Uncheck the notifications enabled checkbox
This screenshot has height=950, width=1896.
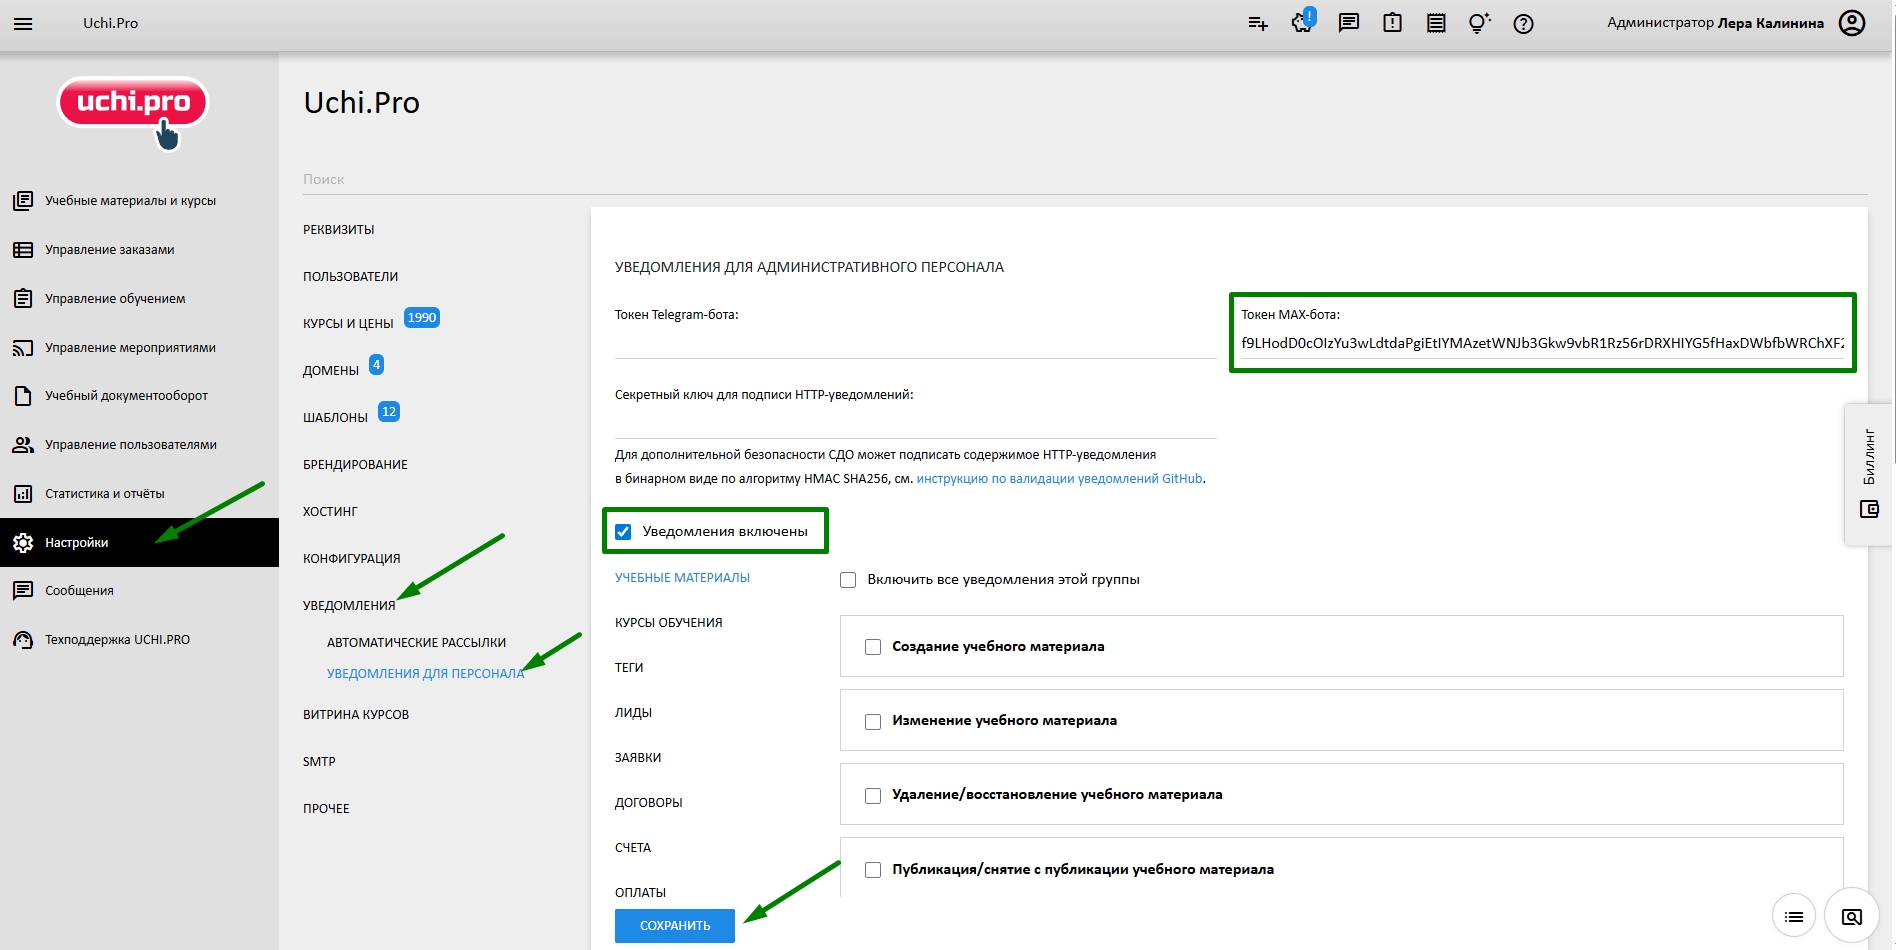click(624, 532)
